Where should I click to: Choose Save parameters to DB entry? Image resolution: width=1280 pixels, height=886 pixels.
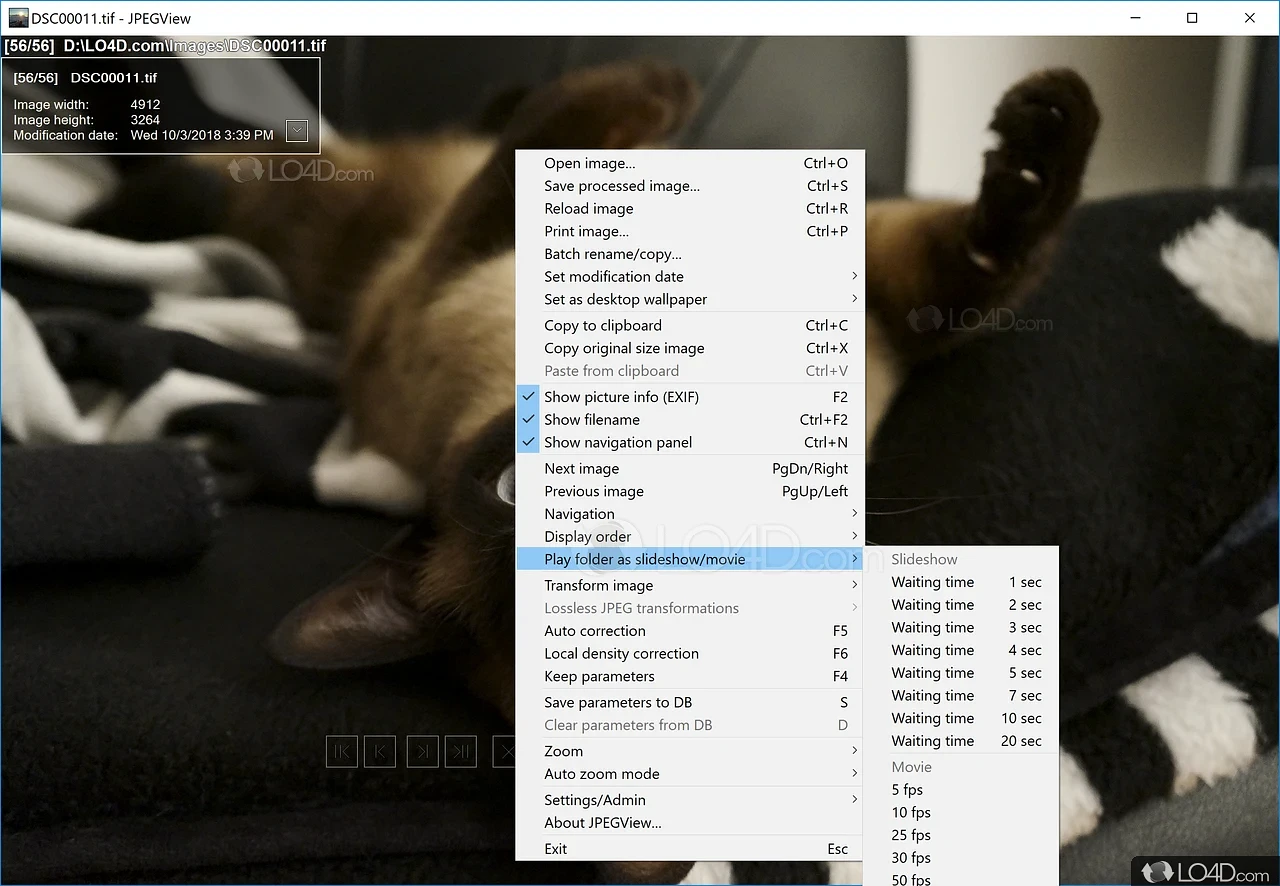pos(690,702)
